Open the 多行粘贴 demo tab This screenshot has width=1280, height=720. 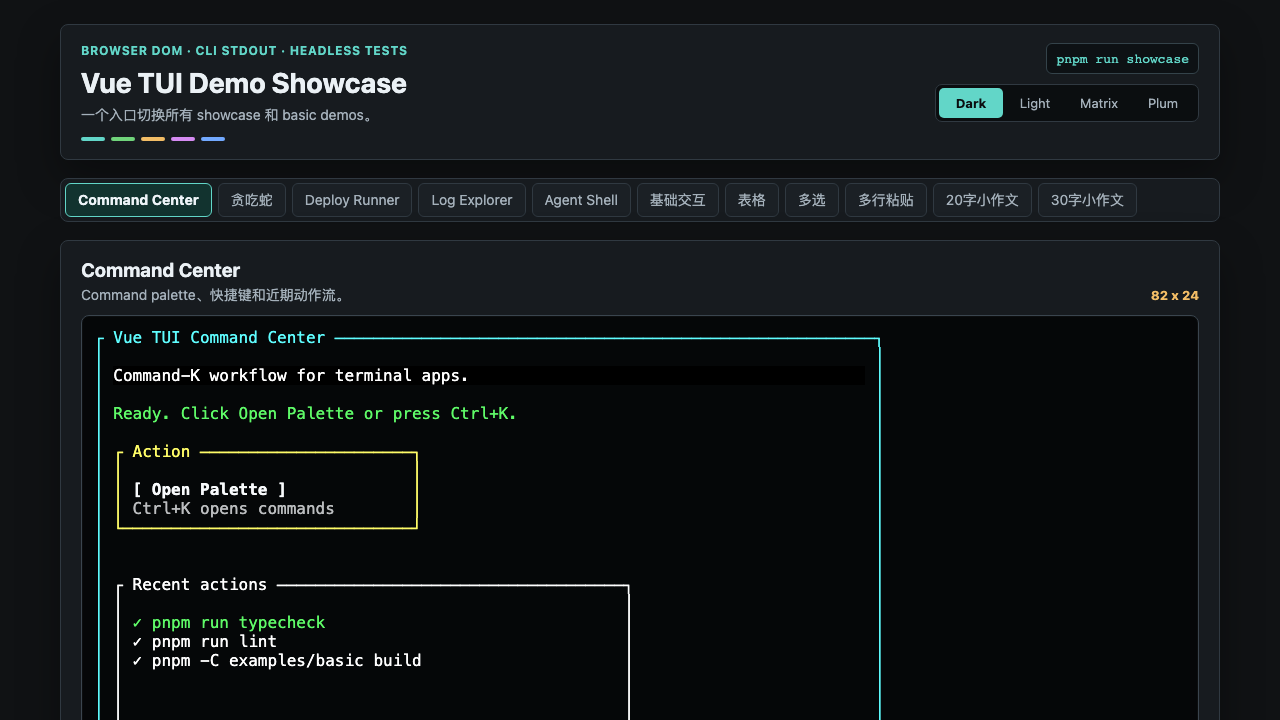pyautogui.click(x=886, y=200)
